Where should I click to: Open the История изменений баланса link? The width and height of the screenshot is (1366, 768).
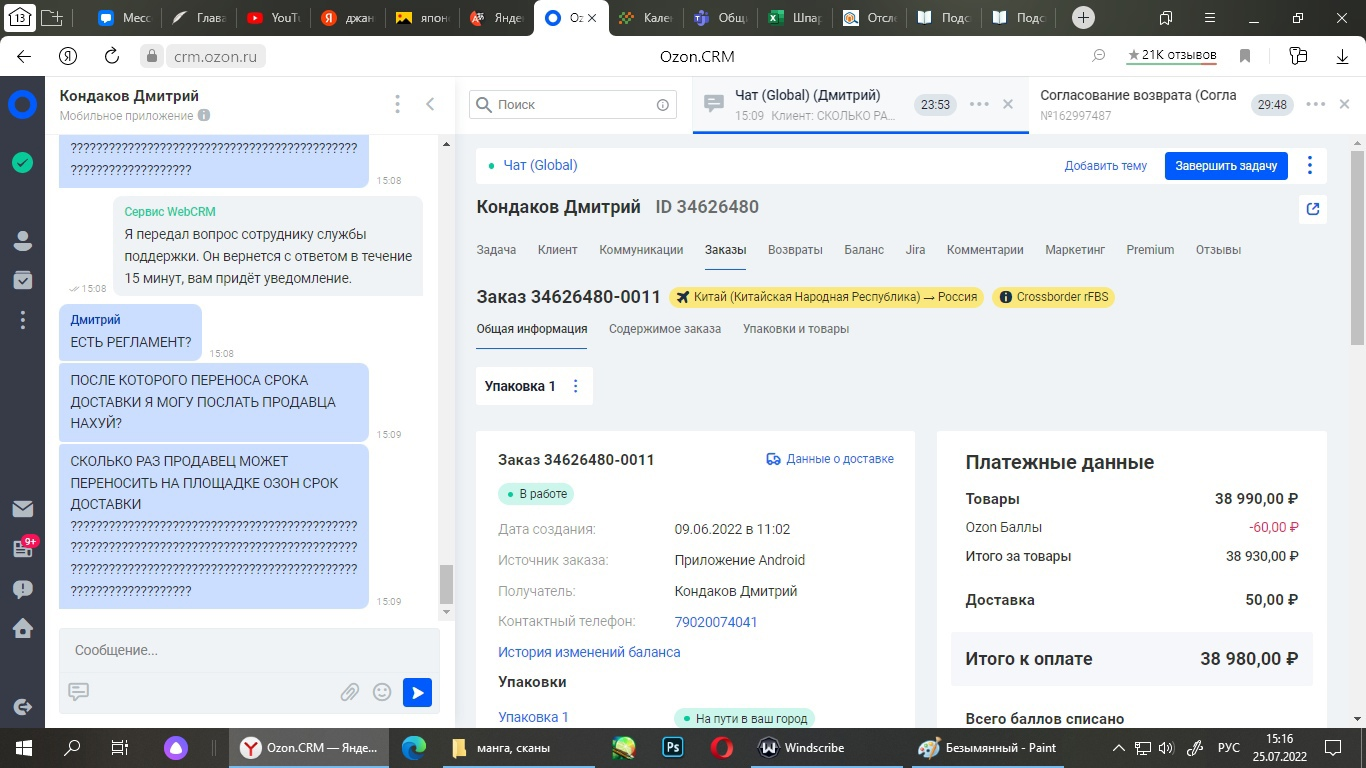pos(589,652)
